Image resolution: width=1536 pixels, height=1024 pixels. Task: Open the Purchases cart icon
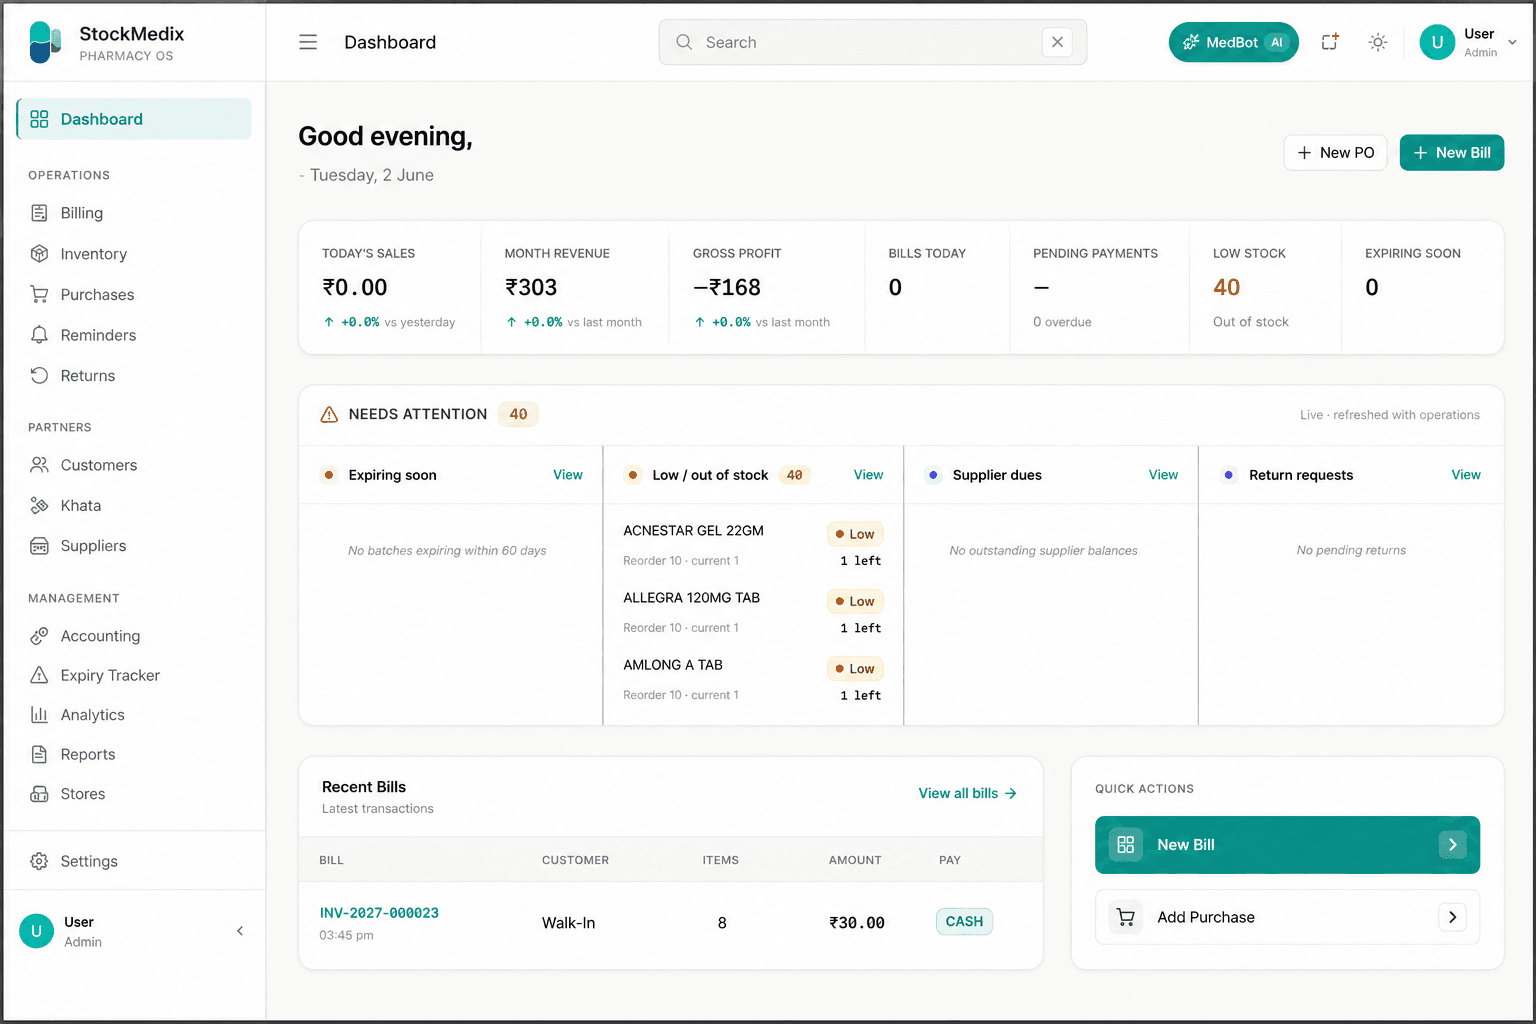point(39,295)
